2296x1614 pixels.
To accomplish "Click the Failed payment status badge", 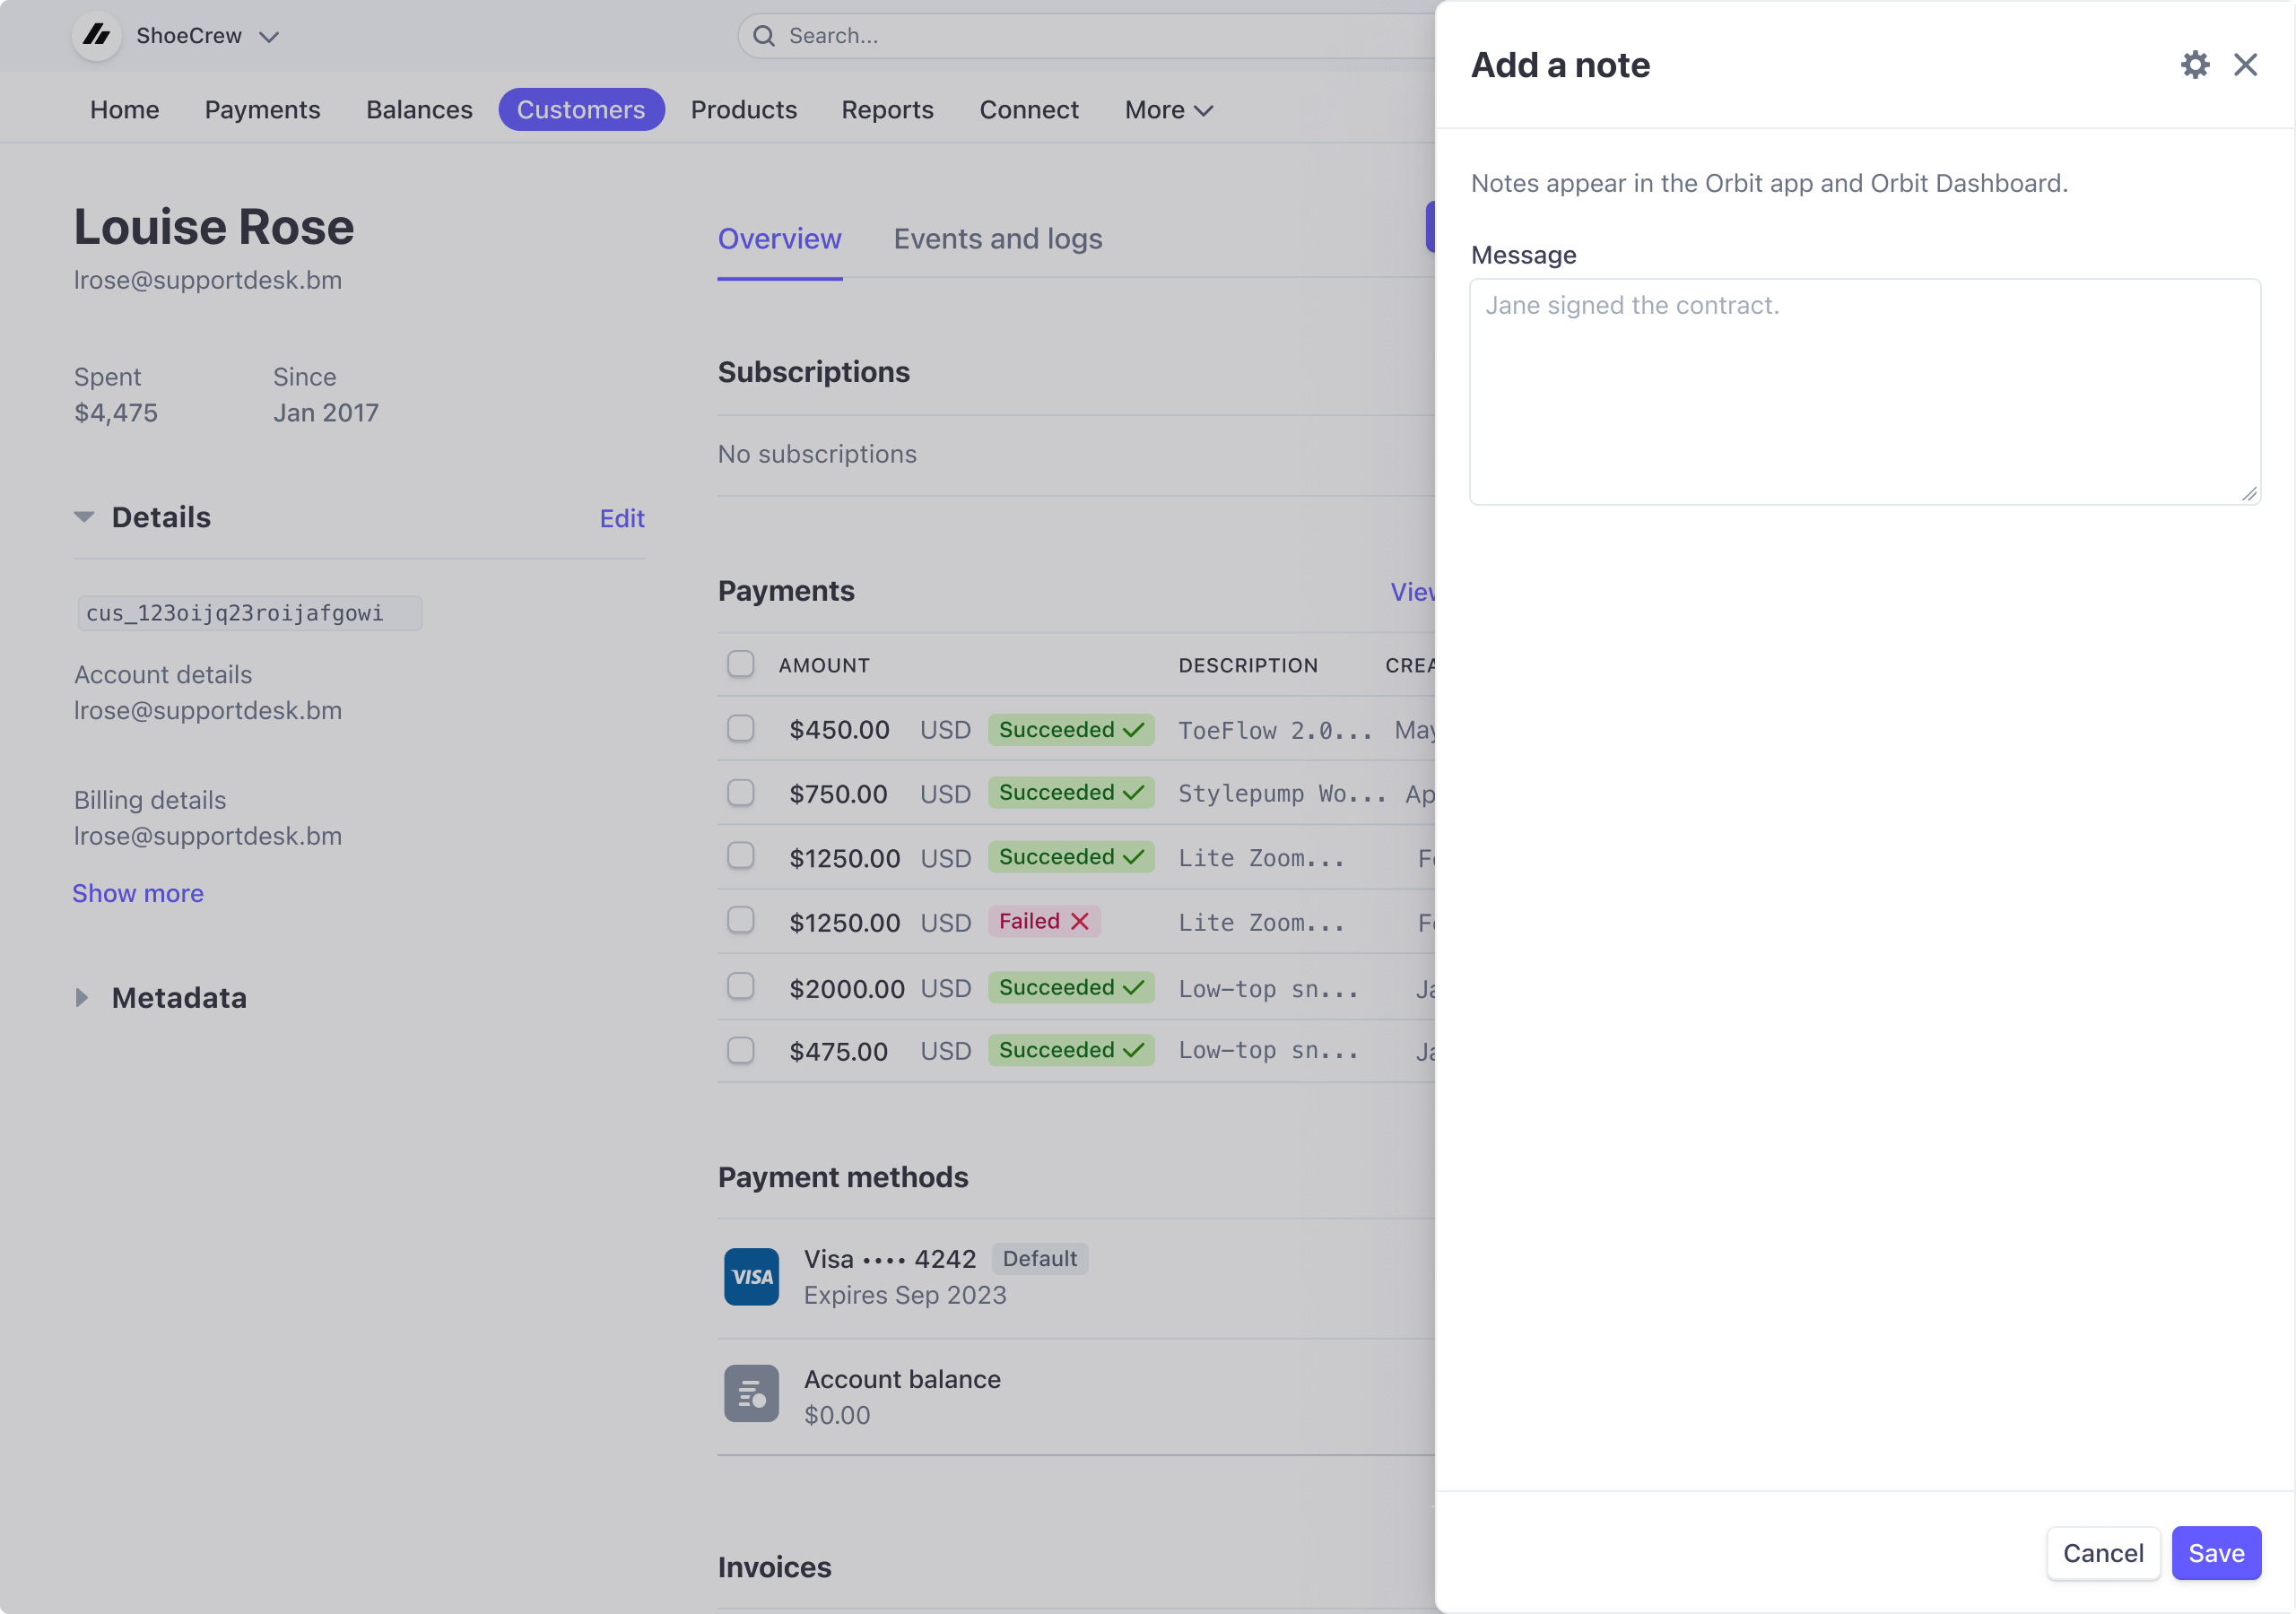I will click(x=1043, y=921).
